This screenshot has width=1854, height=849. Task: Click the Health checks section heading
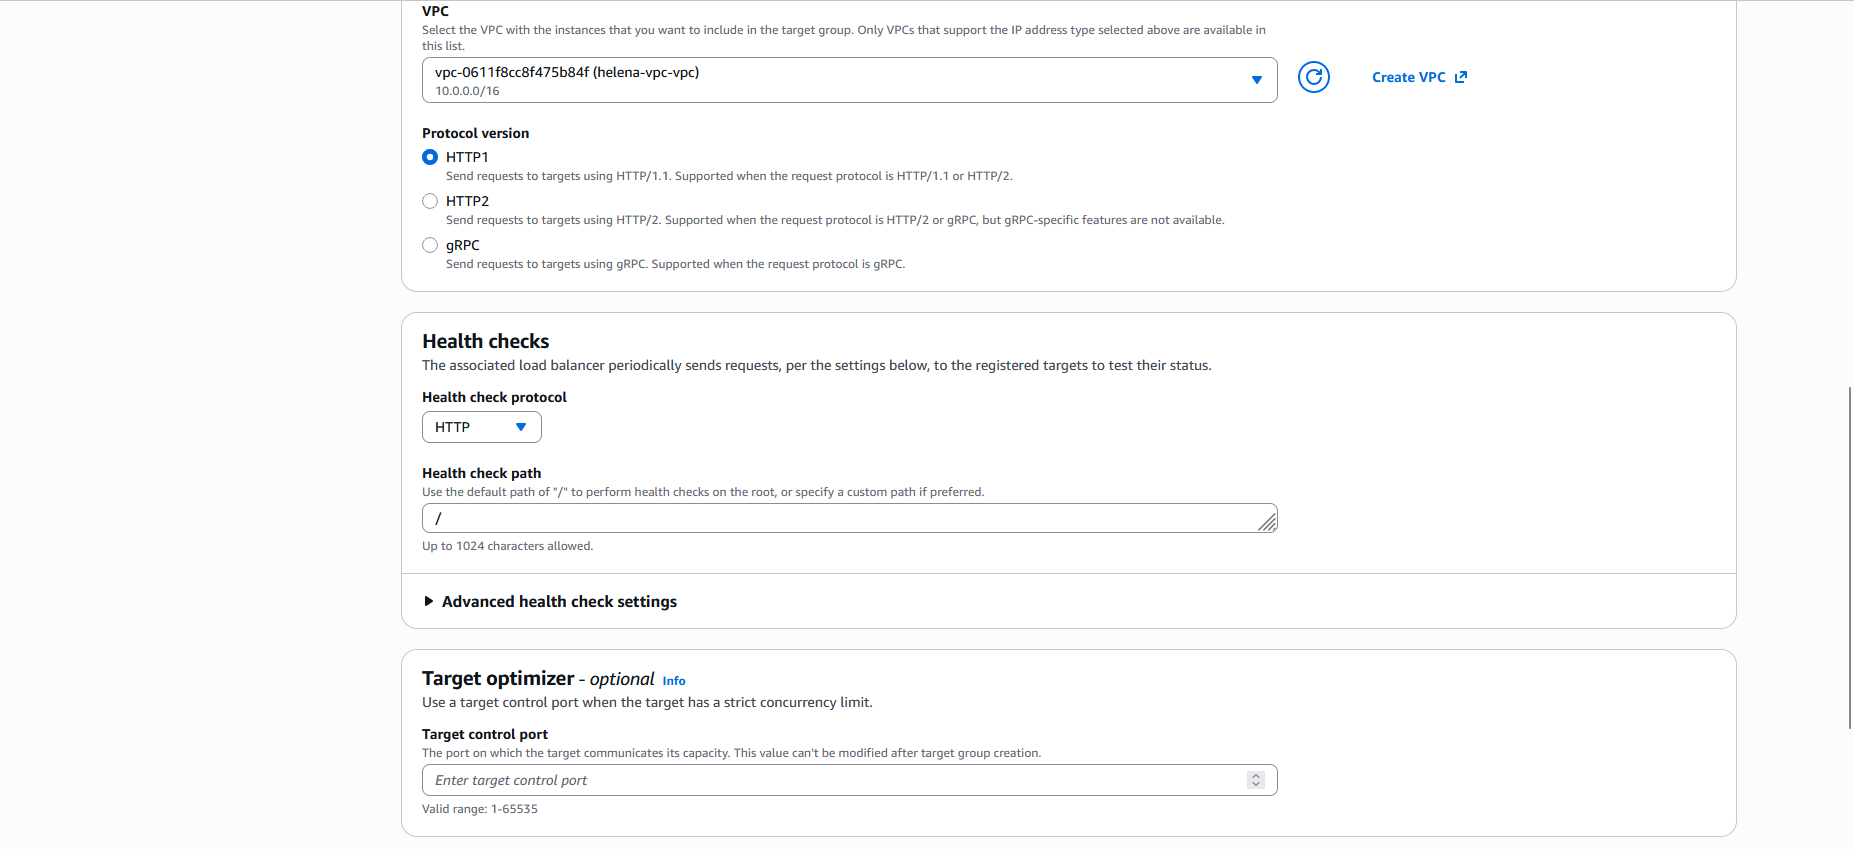485,341
